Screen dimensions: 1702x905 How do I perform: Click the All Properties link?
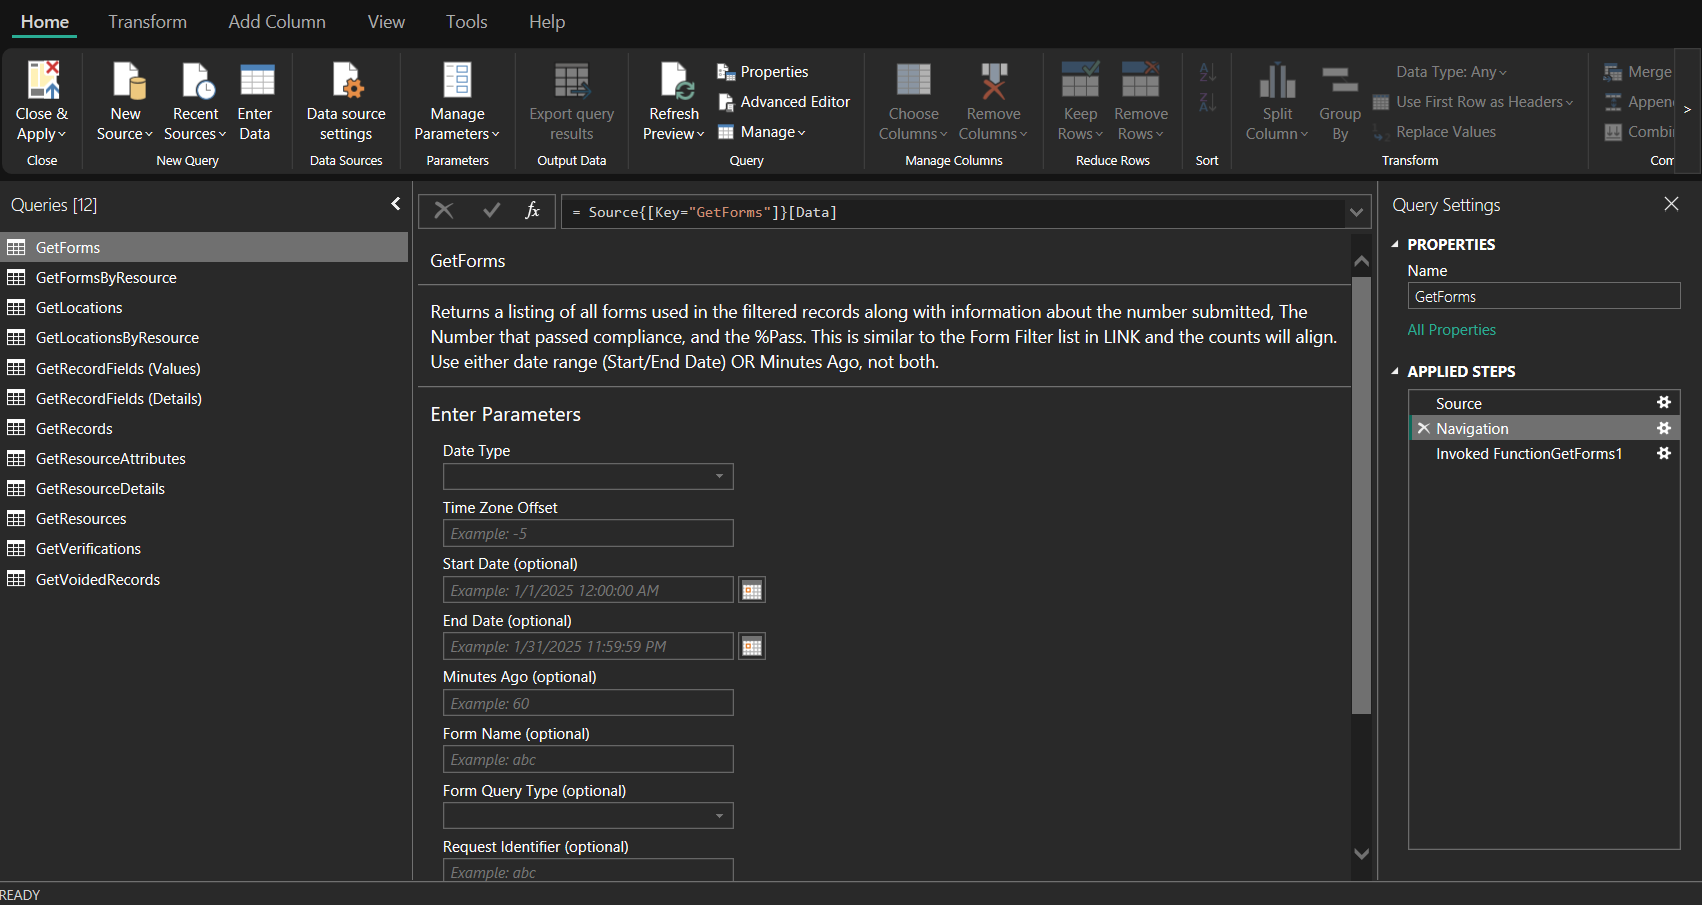(1451, 330)
